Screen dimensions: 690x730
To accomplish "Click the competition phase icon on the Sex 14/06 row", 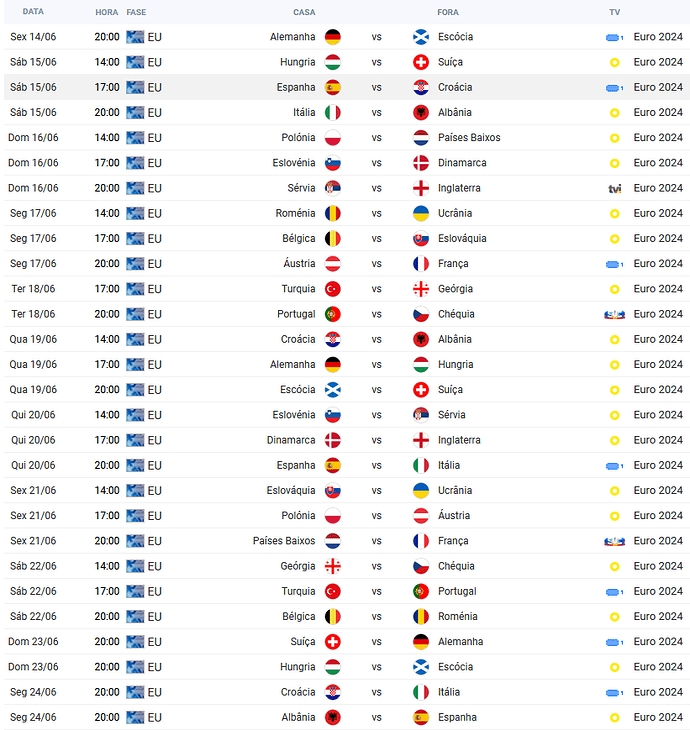I will [x=135, y=37].
